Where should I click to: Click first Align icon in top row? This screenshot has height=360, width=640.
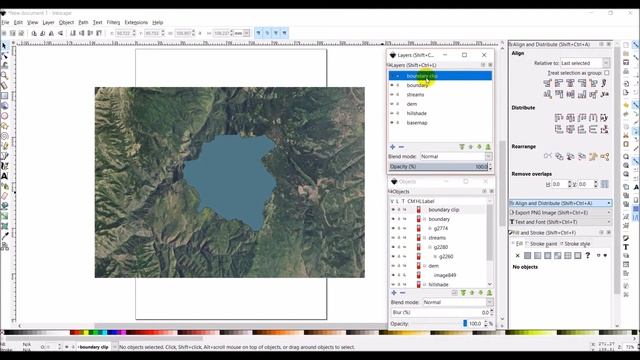point(547,83)
